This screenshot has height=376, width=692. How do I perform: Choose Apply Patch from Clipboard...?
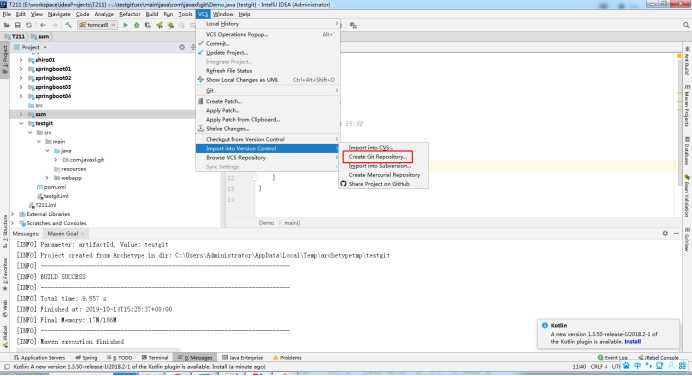(267, 120)
